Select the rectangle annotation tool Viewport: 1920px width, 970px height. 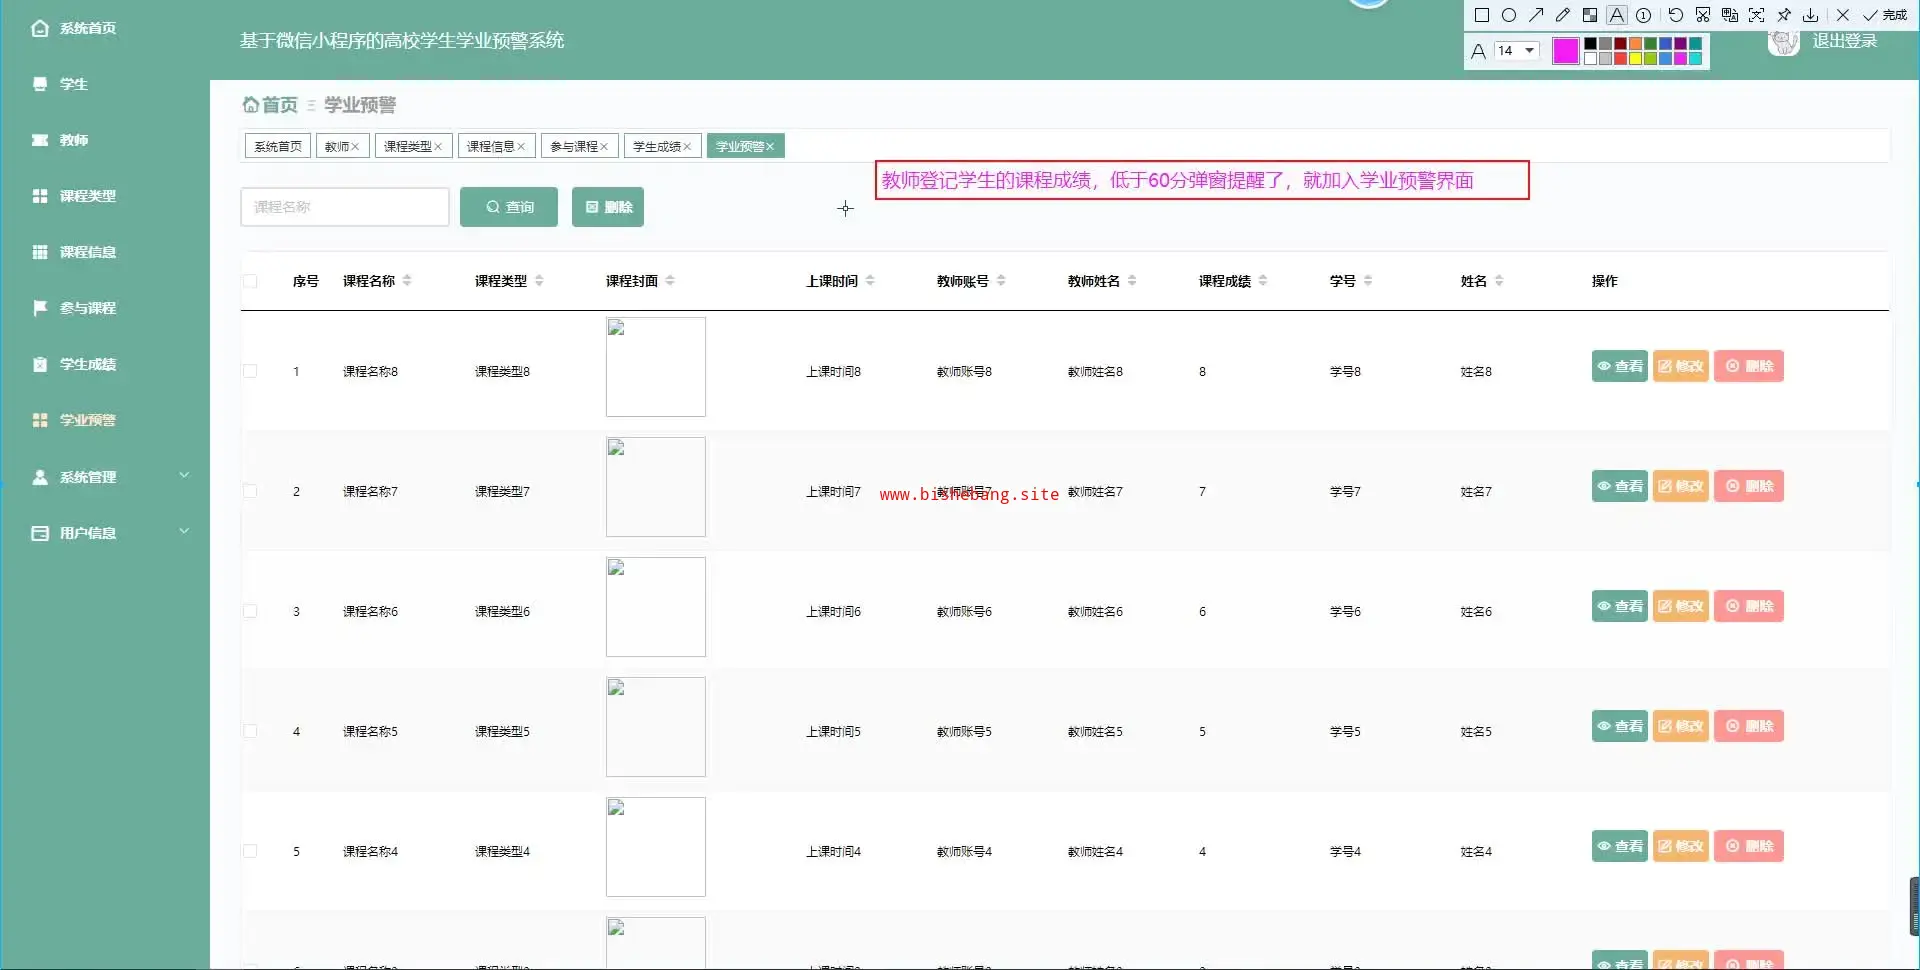click(x=1482, y=15)
